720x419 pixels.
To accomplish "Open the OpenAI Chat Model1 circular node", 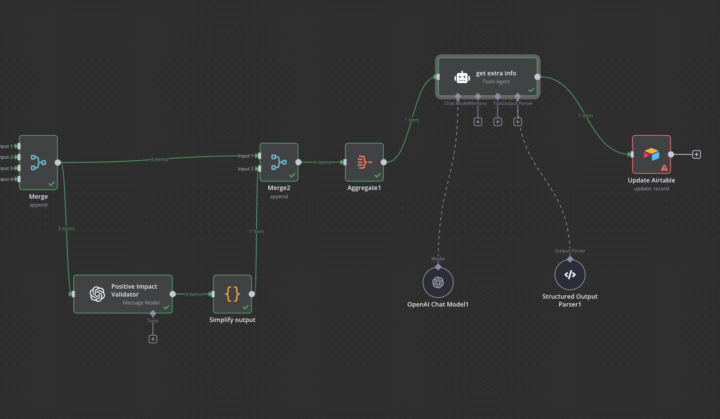I will 438,283.
